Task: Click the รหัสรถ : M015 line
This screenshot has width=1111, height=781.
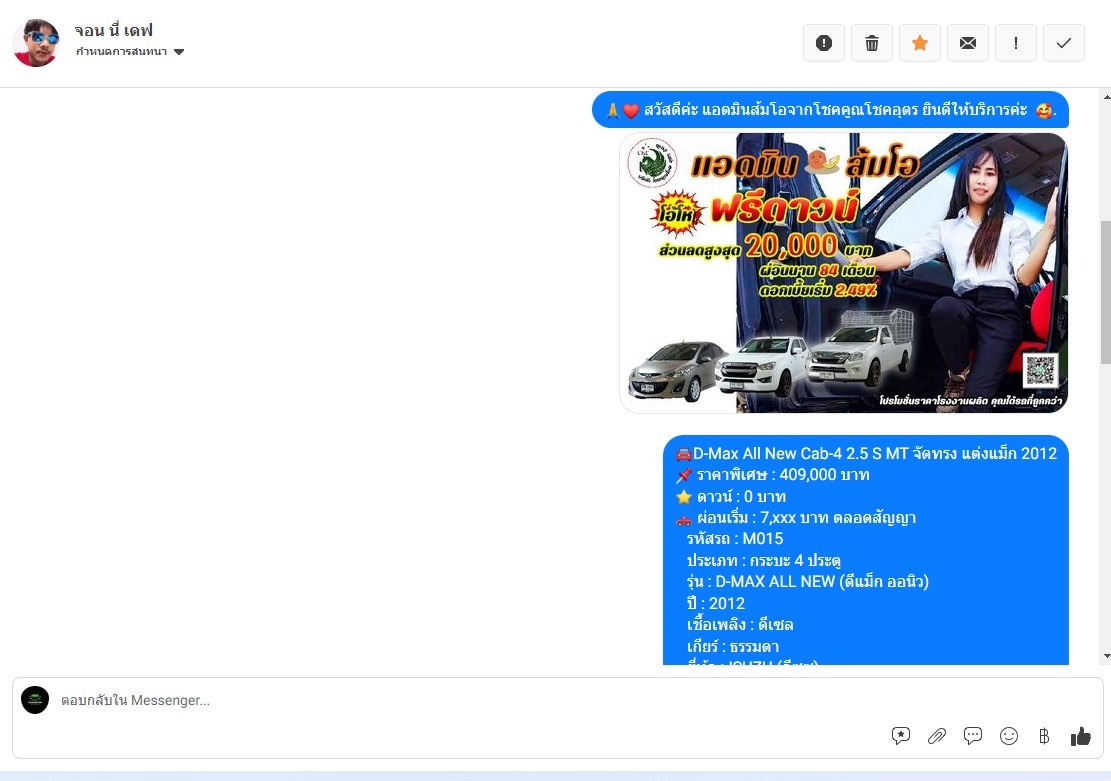Action: pyautogui.click(x=735, y=539)
